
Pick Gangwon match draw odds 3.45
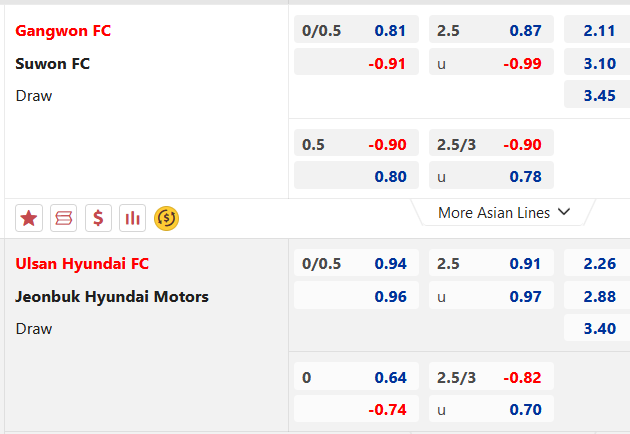tap(597, 94)
